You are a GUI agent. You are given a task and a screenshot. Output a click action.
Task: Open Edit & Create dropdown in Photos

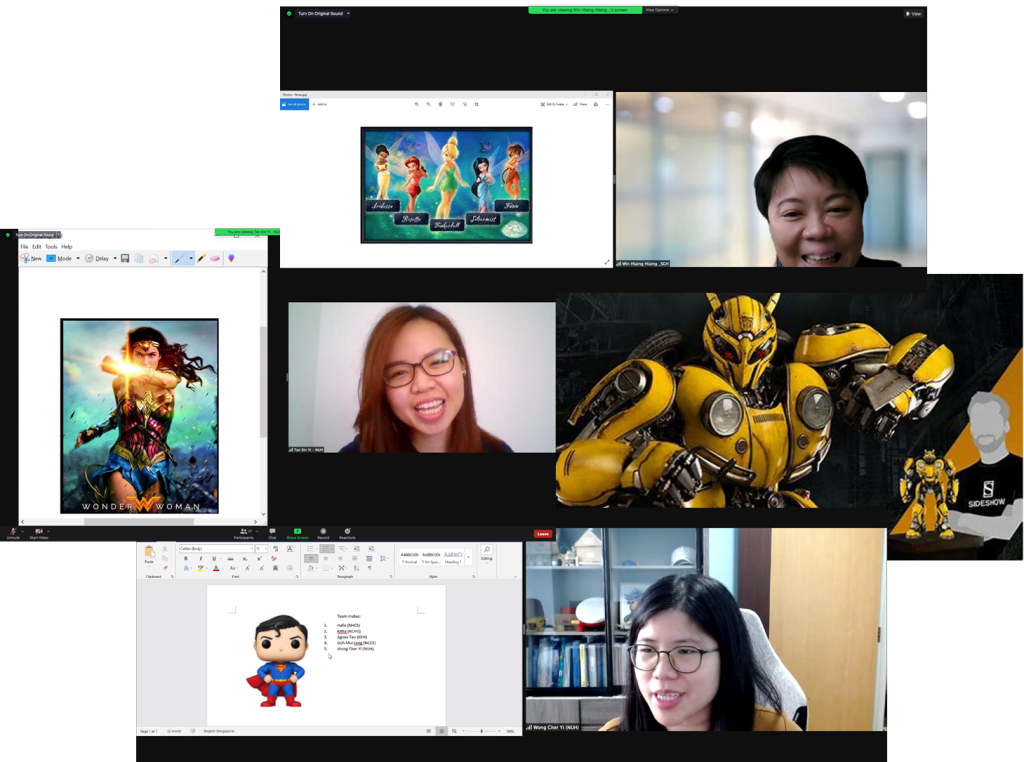pos(554,104)
